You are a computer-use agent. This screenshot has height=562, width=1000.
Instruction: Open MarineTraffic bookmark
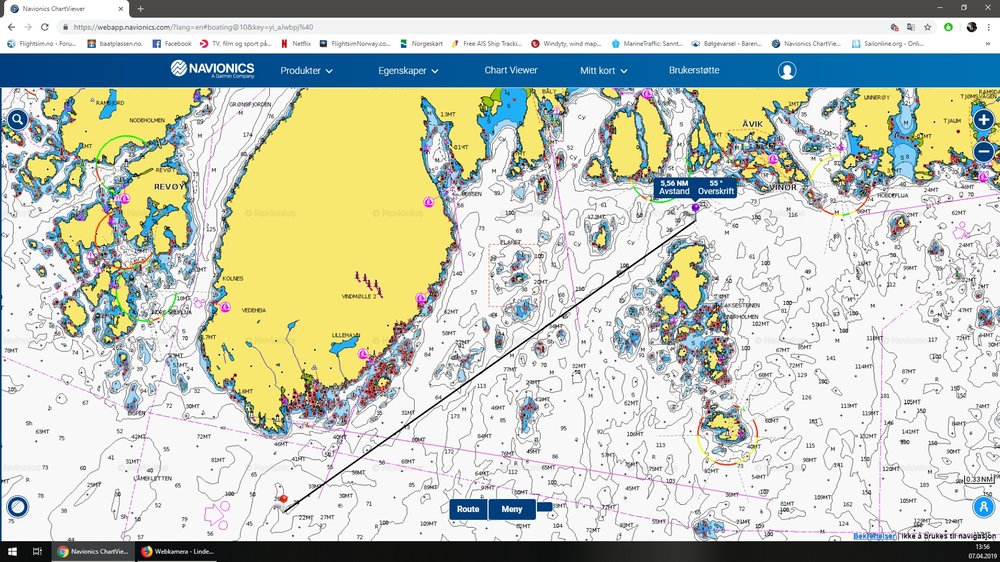tap(647, 44)
